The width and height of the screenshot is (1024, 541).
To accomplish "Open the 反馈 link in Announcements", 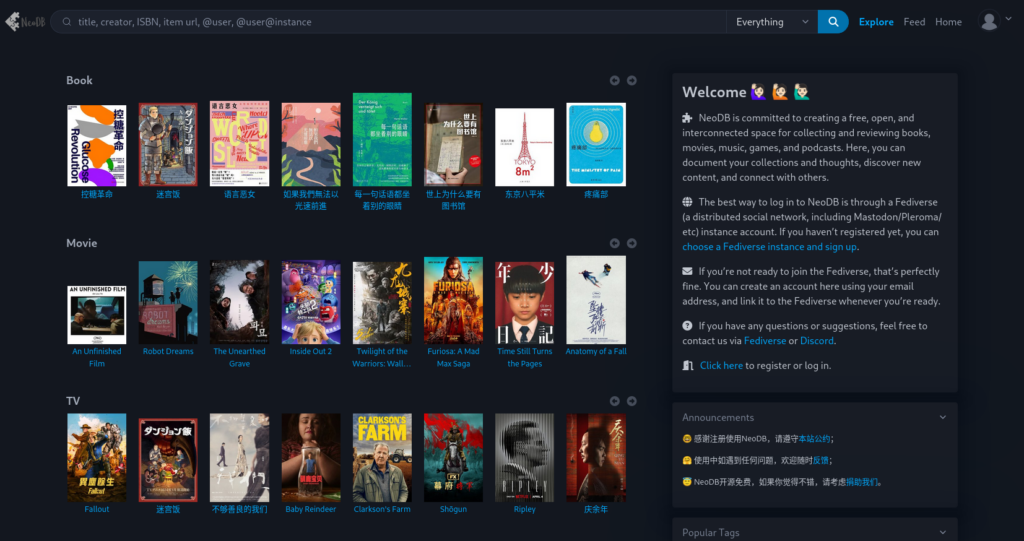I will click(820, 461).
